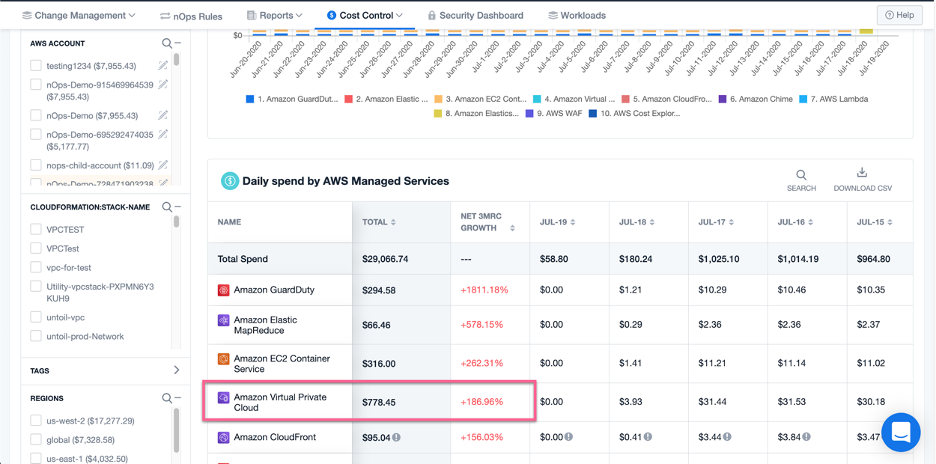936x464 pixels.
Task: Download CSV of daily spend
Action: [863, 180]
